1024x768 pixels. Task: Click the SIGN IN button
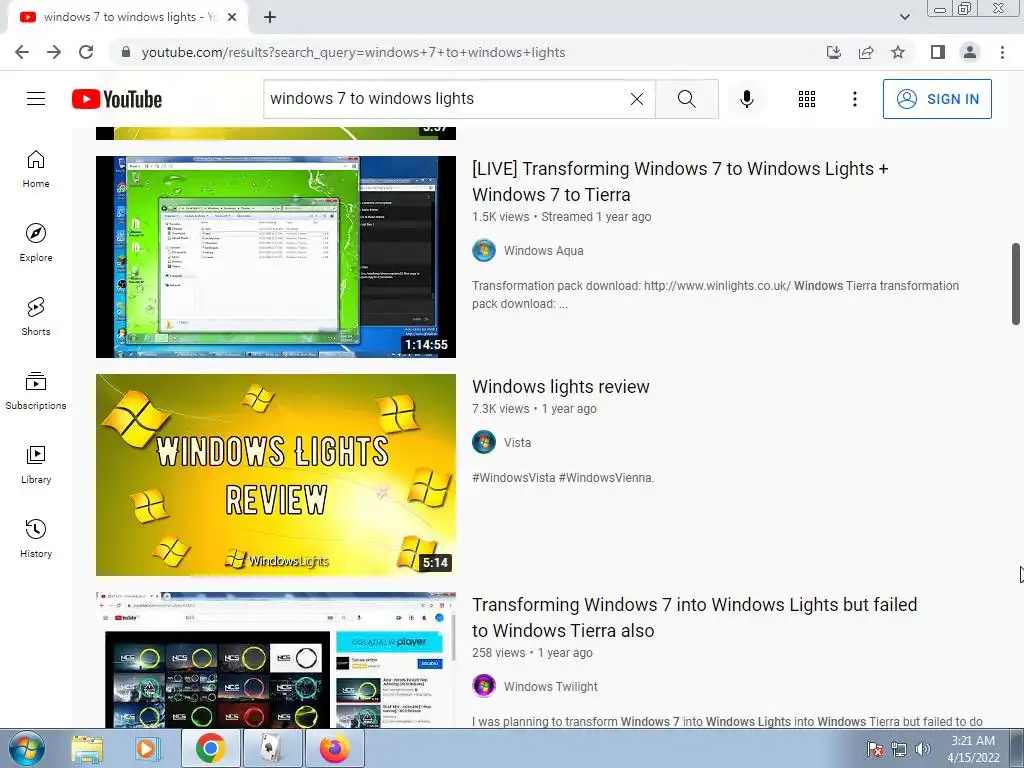coord(937,99)
